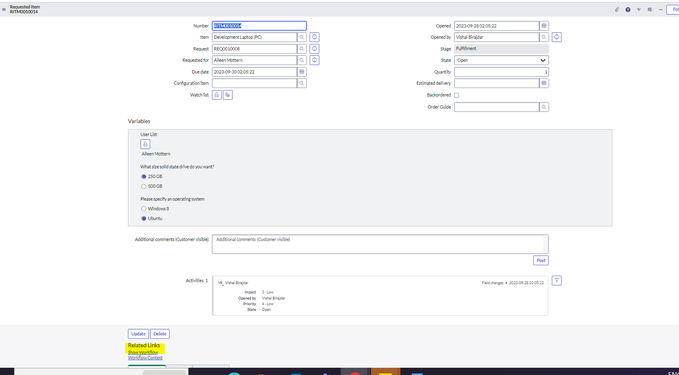Open the help icon in header

coord(627,10)
